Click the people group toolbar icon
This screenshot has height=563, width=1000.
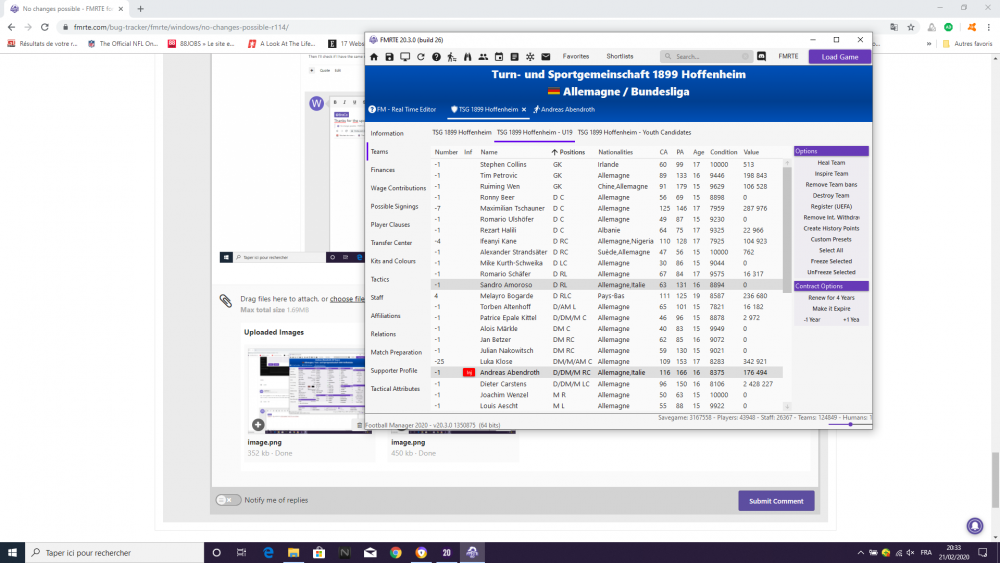[x=483, y=57]
